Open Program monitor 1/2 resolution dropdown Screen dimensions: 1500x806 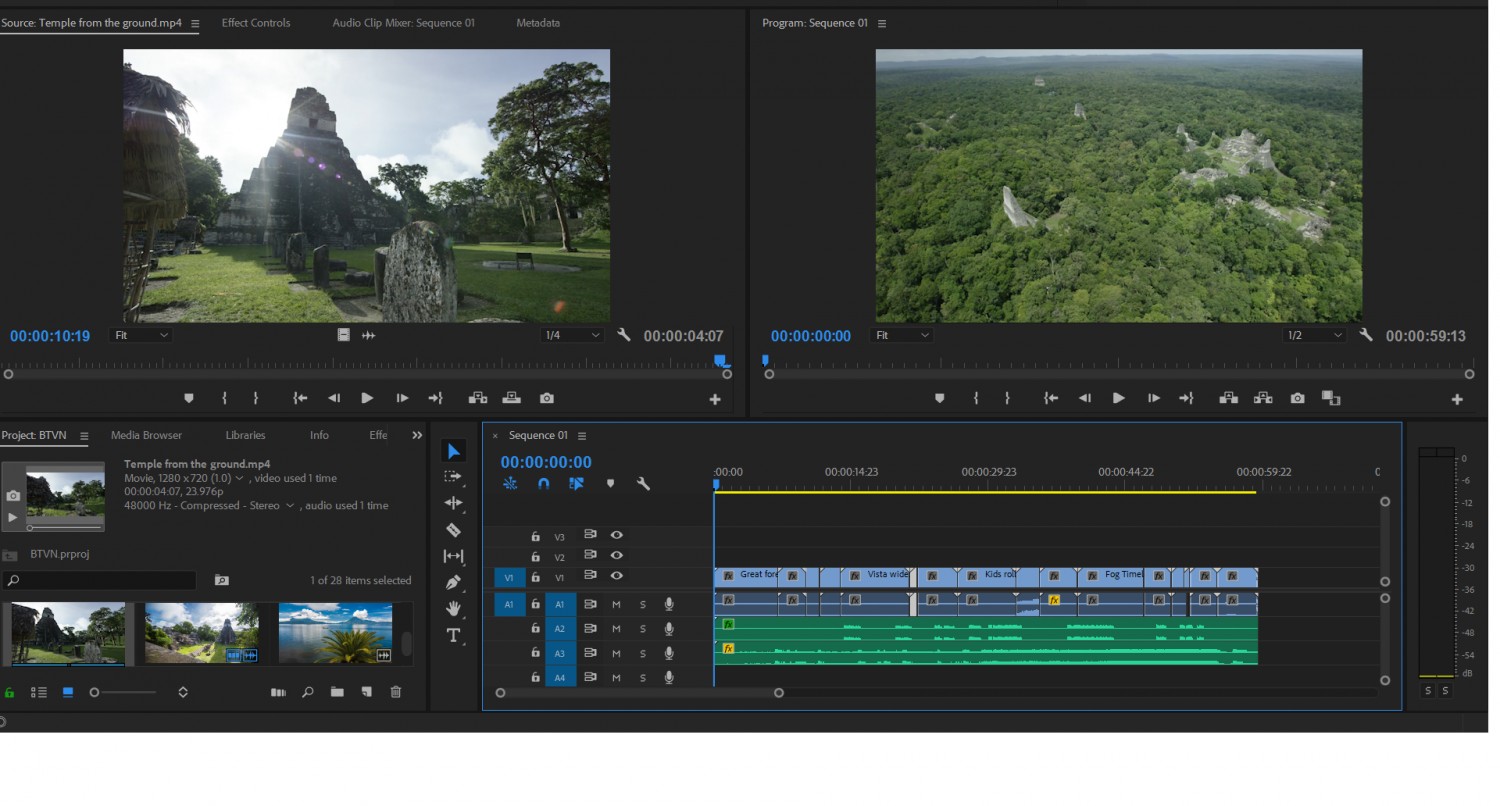(x=1314, y=335)
